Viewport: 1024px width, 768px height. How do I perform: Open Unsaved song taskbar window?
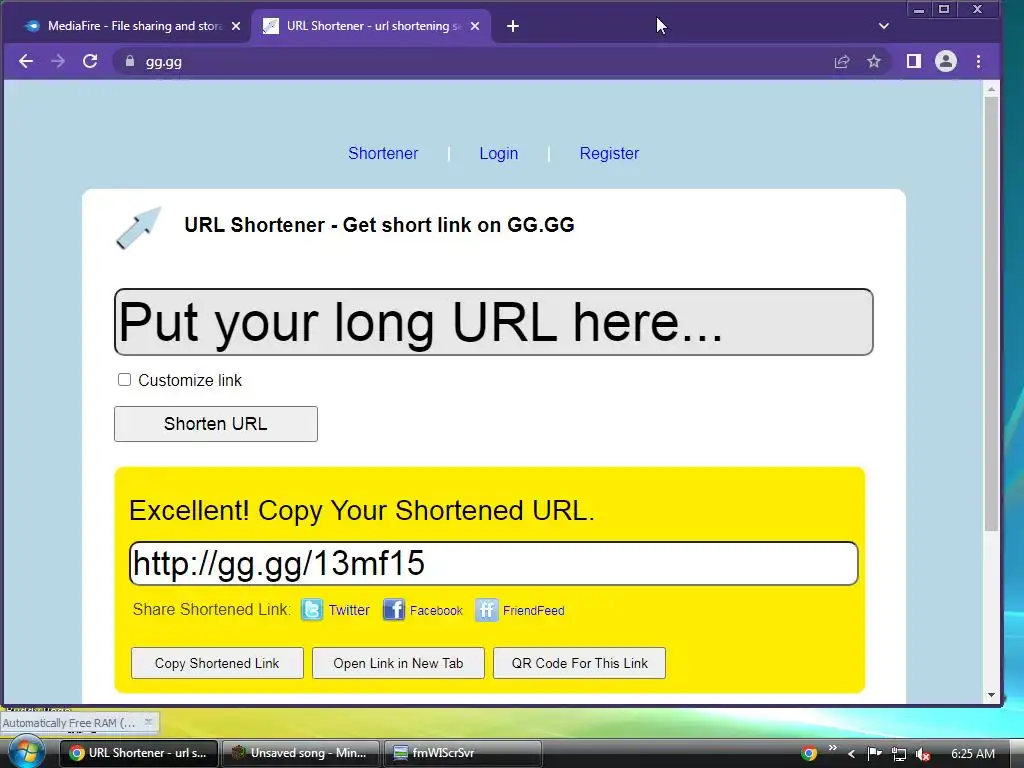click(300, 753)
